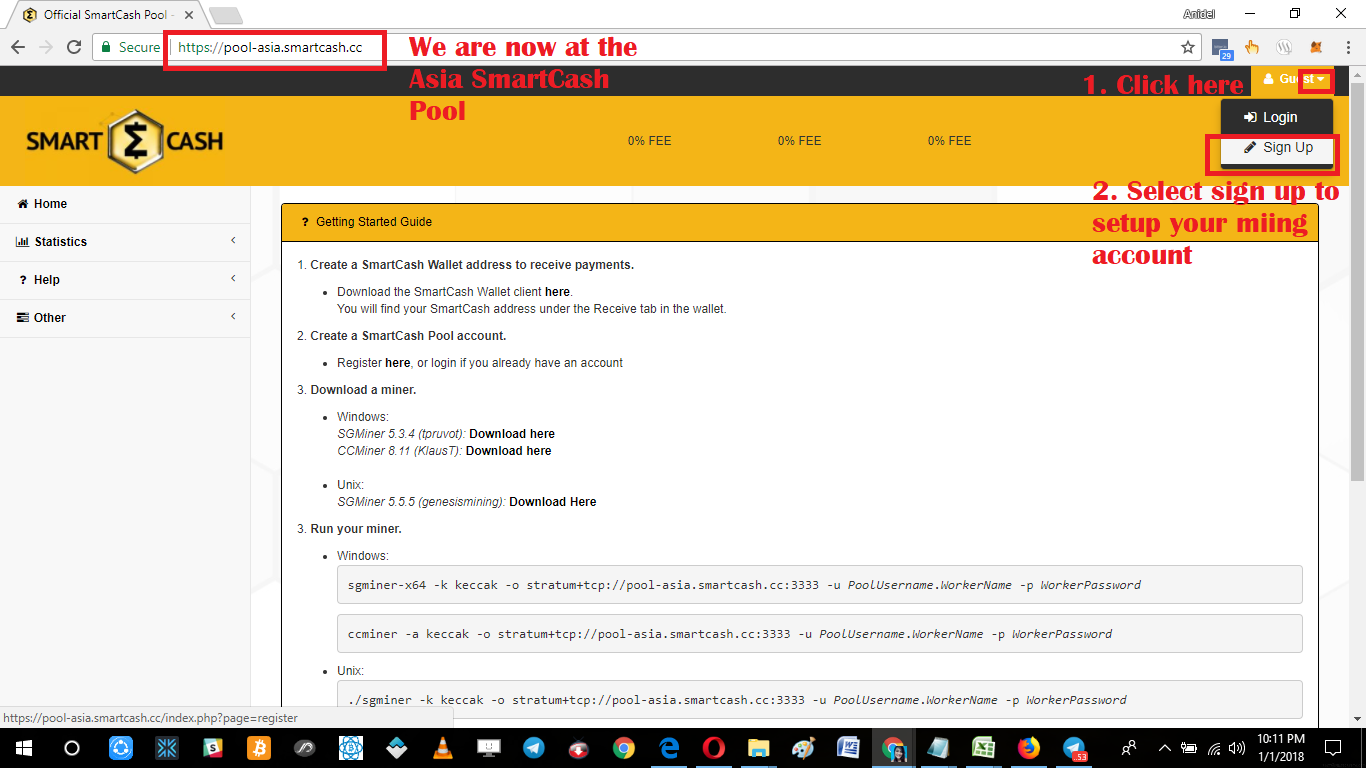Select the Official SmartCash Pool tab
Viewport: 1366px width, 768px height.
click(x=108, y=15)
